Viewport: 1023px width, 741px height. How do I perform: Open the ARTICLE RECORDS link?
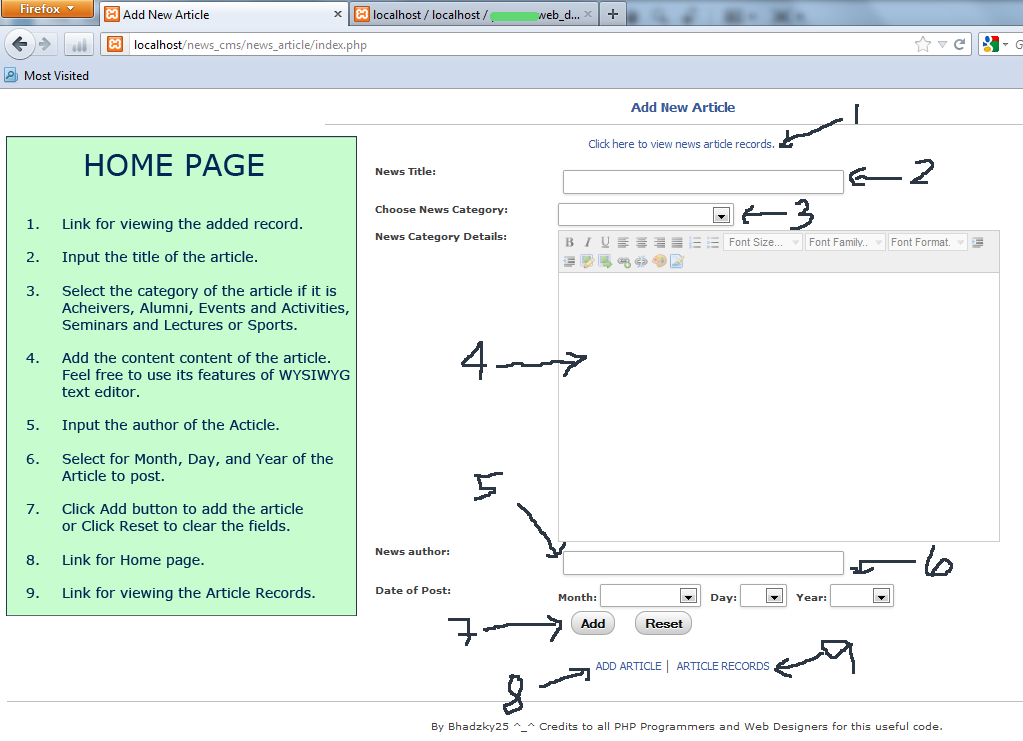[x=723, y=666]
